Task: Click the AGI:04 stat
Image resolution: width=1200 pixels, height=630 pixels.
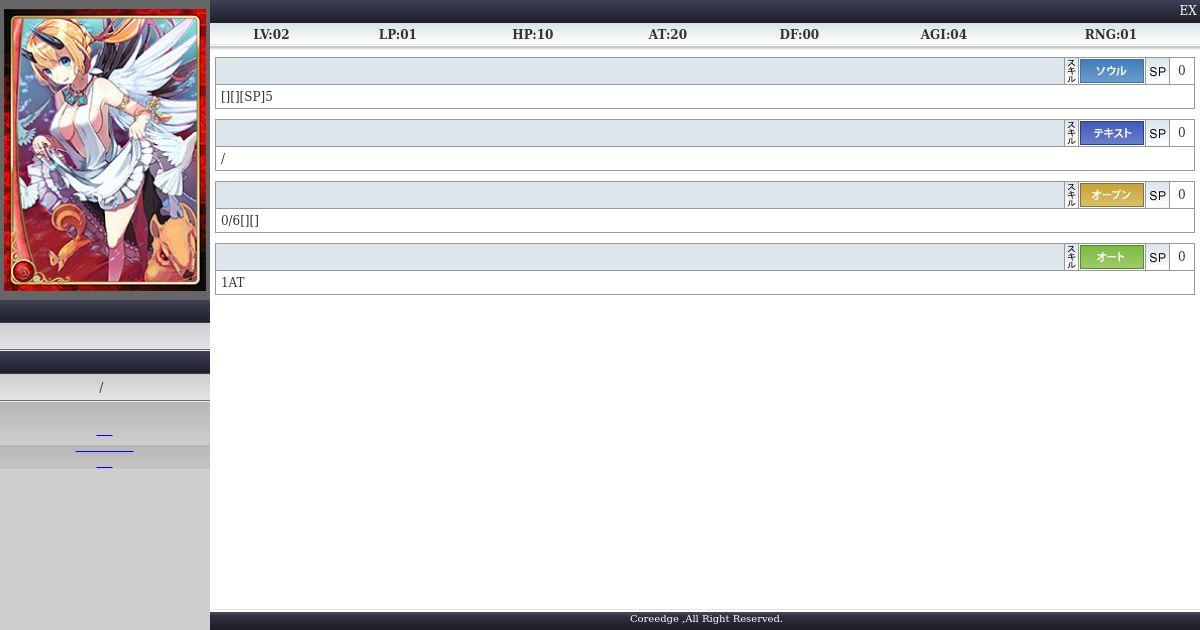Action: pyautogui.click(x=943, y=34)
